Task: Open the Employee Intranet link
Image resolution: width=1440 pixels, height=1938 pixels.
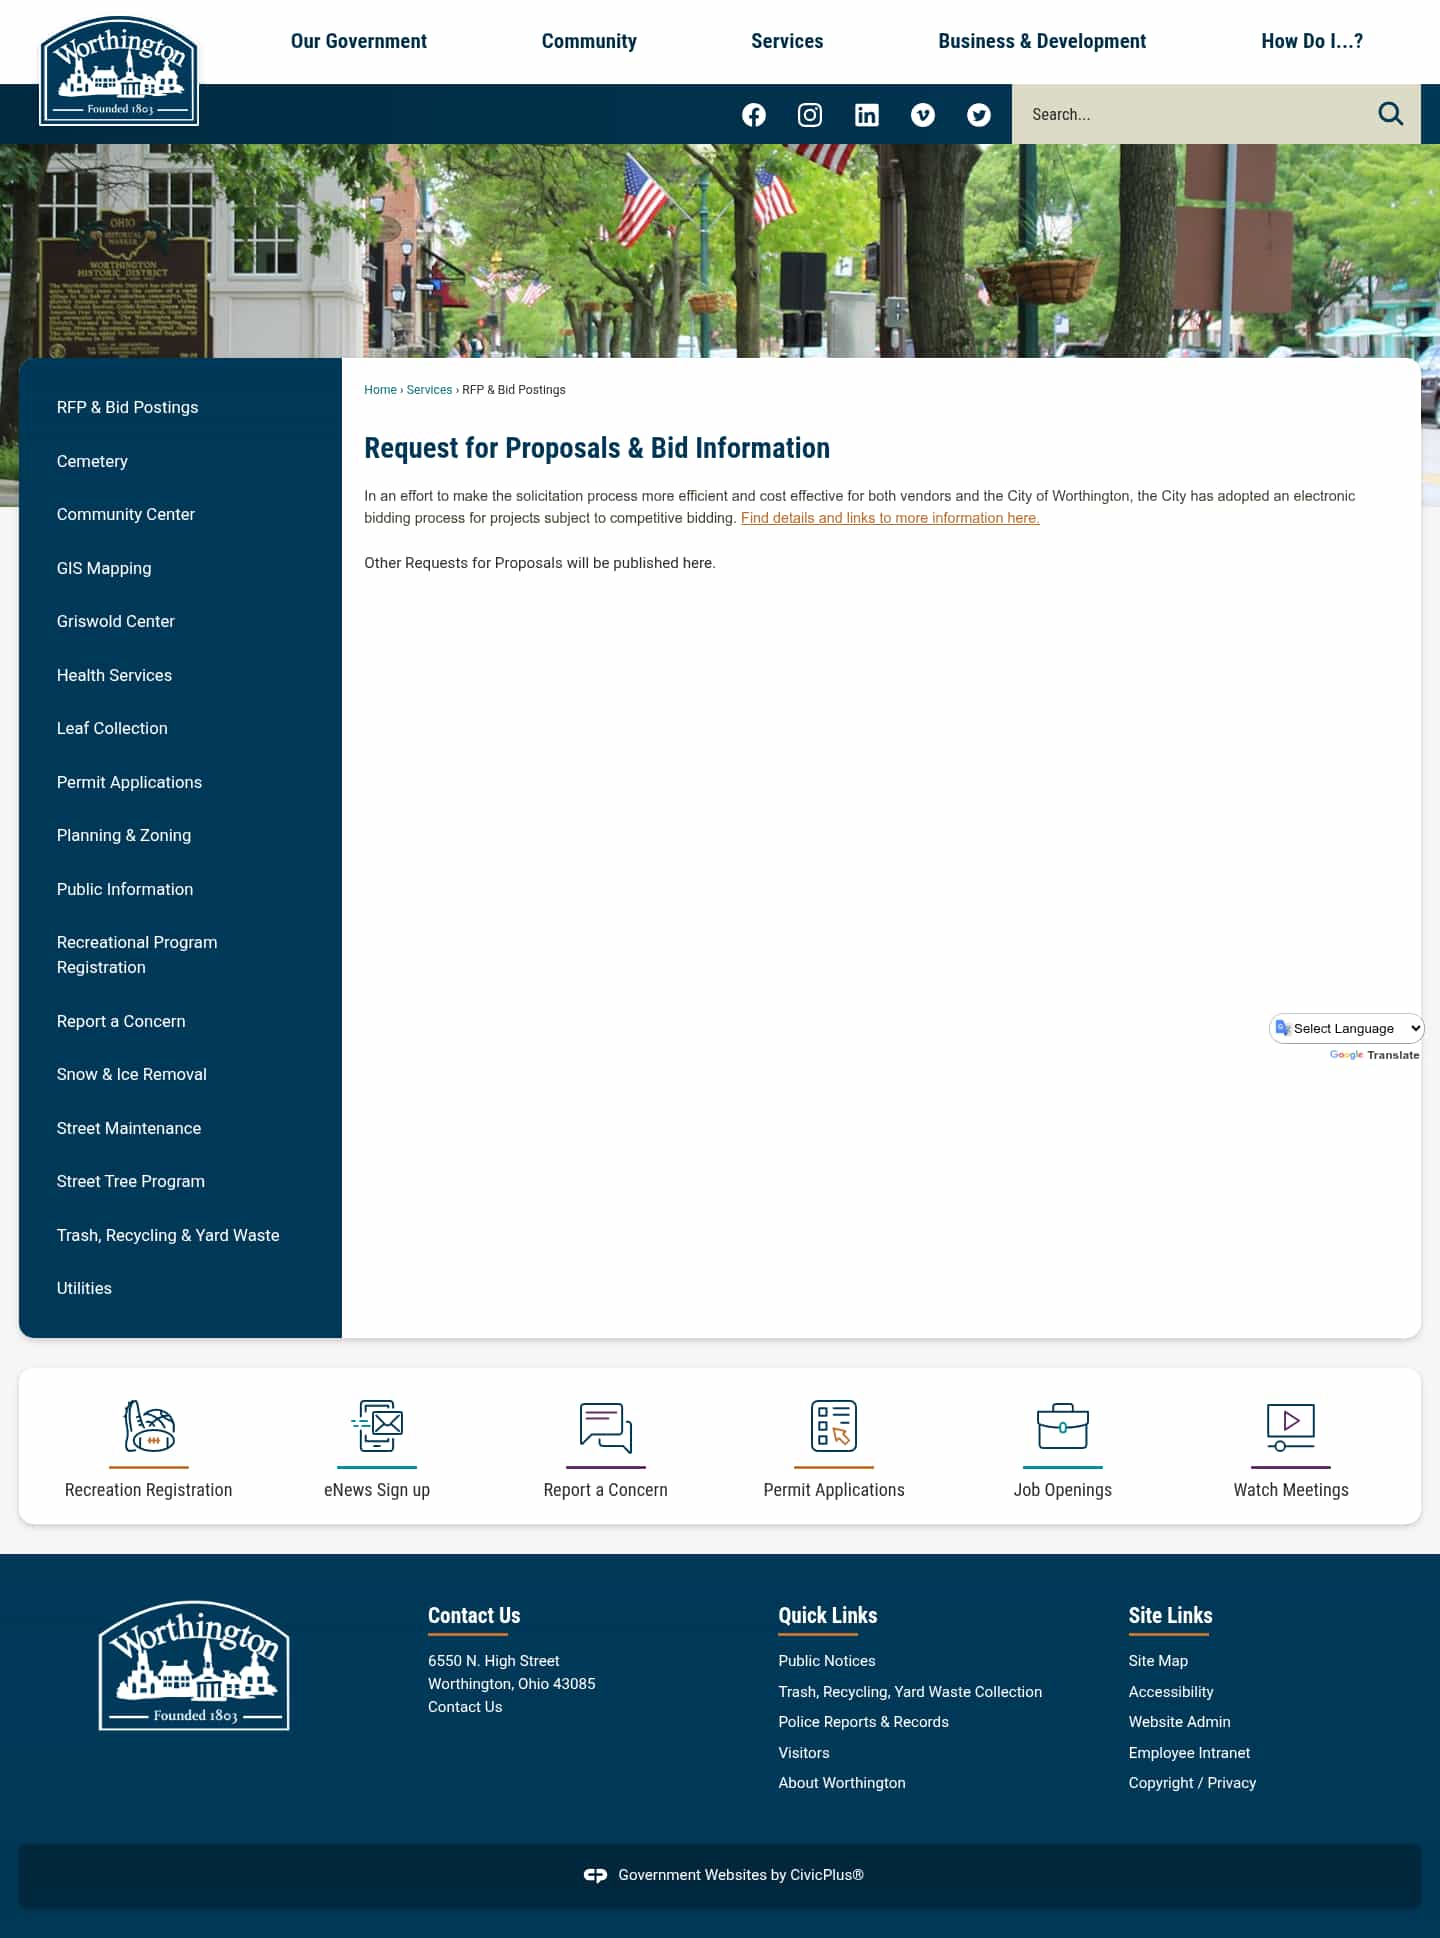Action: [1189, 1753]
